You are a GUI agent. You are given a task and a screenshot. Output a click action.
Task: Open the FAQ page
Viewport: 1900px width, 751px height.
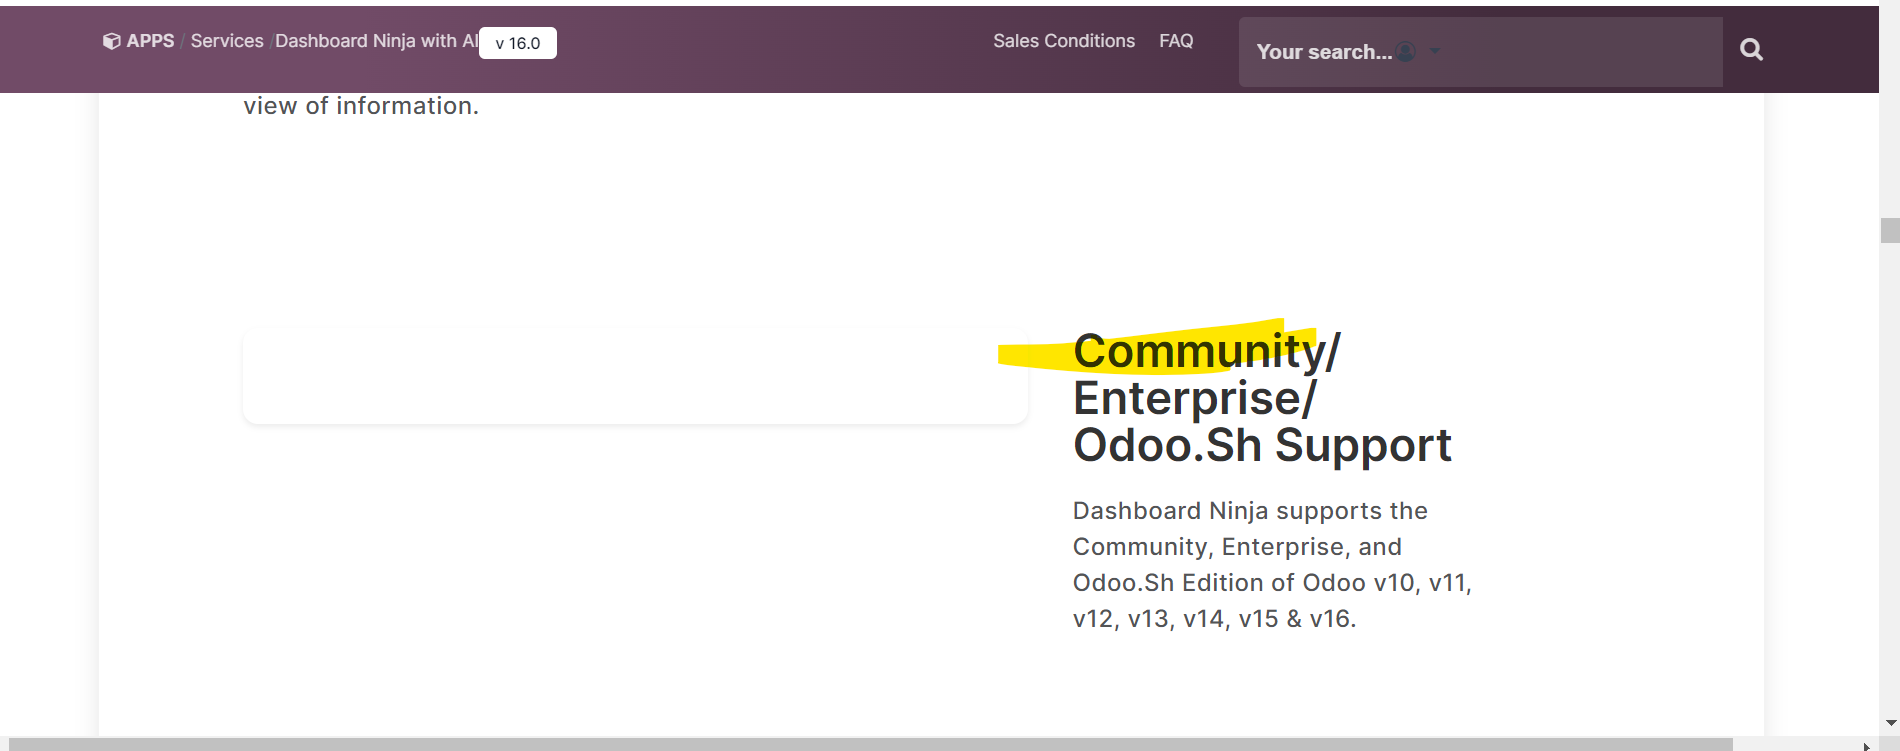1176,41
